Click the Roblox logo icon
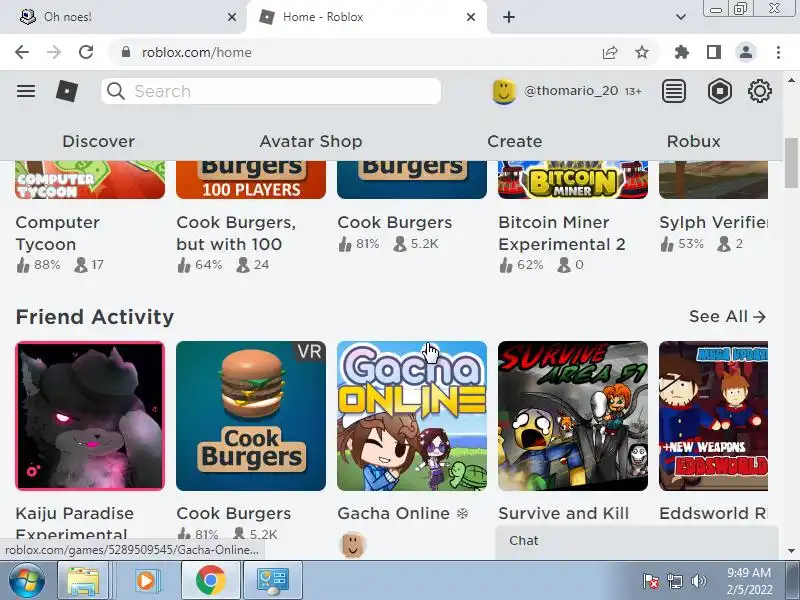This screenshot has height=600, width=800. pos(67,91)
